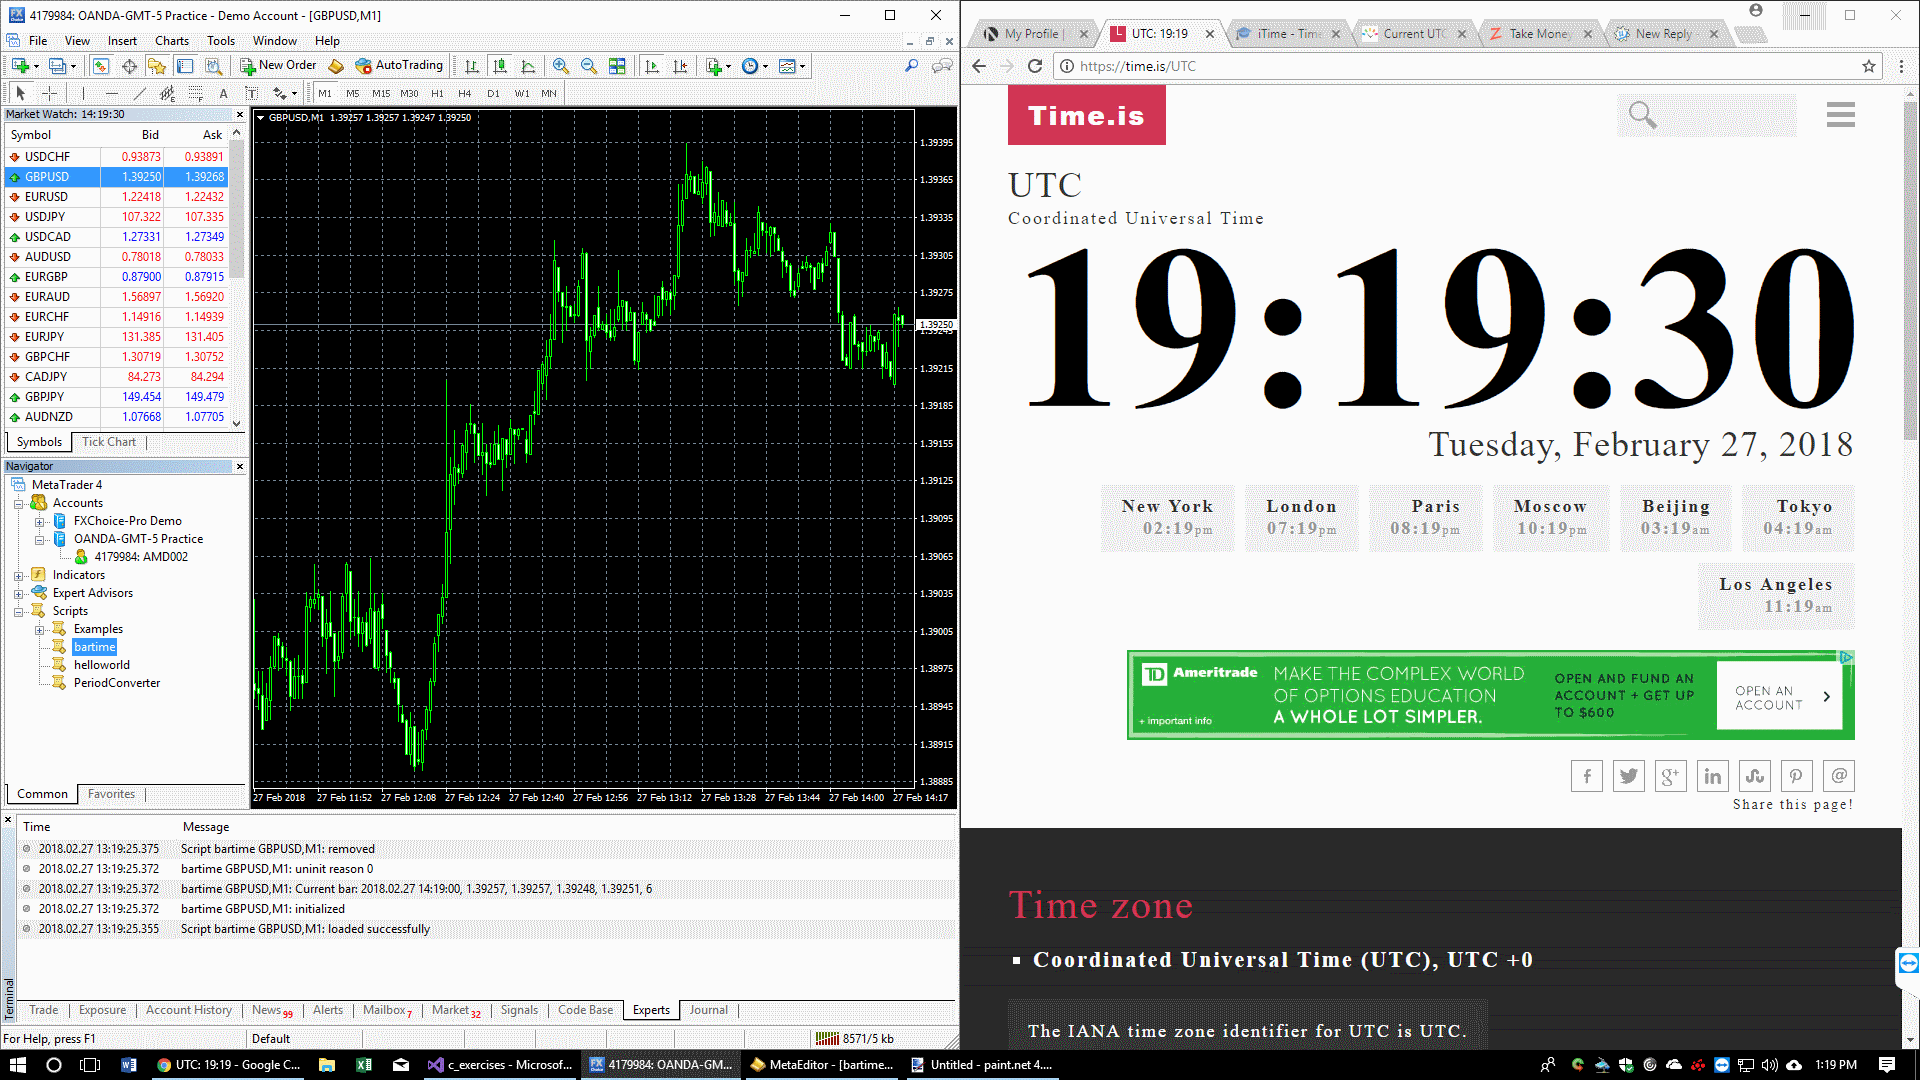Screen dimensions: 1920x1080
Task: Select the helloworld script
Action: pyautogui.click(x=101, y=665)
